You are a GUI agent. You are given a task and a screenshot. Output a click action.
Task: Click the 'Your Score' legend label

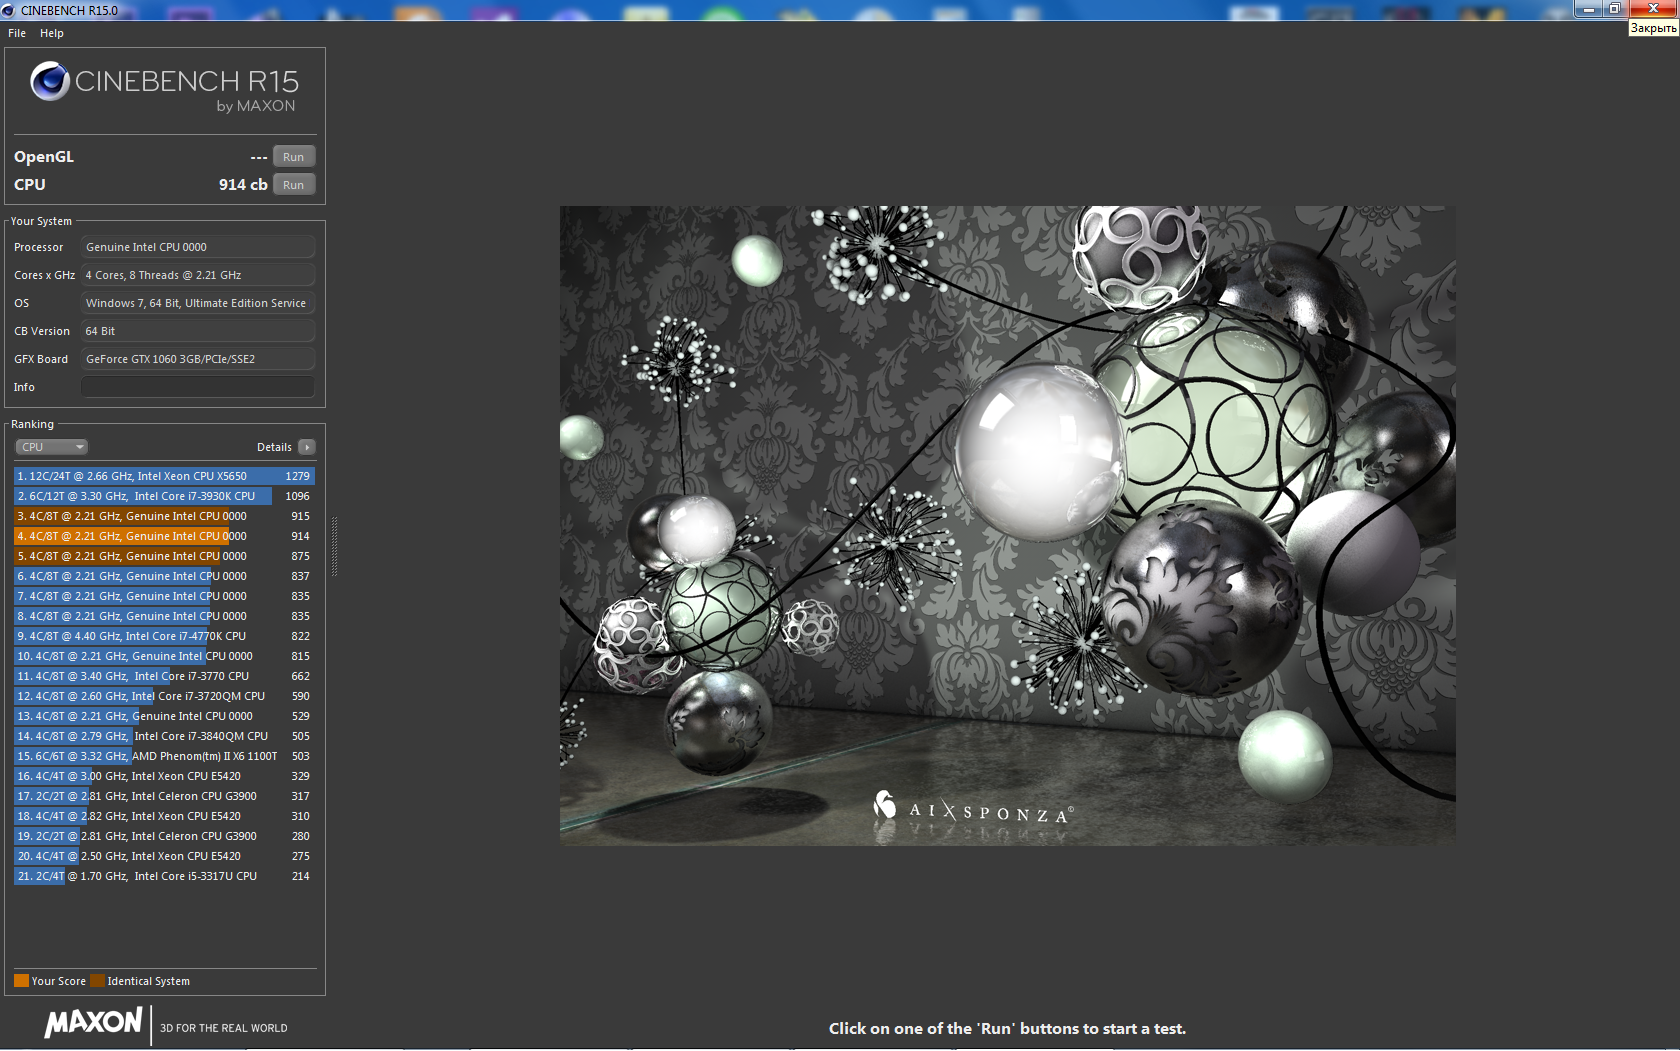pyautogui.click(x=59, y=981)
